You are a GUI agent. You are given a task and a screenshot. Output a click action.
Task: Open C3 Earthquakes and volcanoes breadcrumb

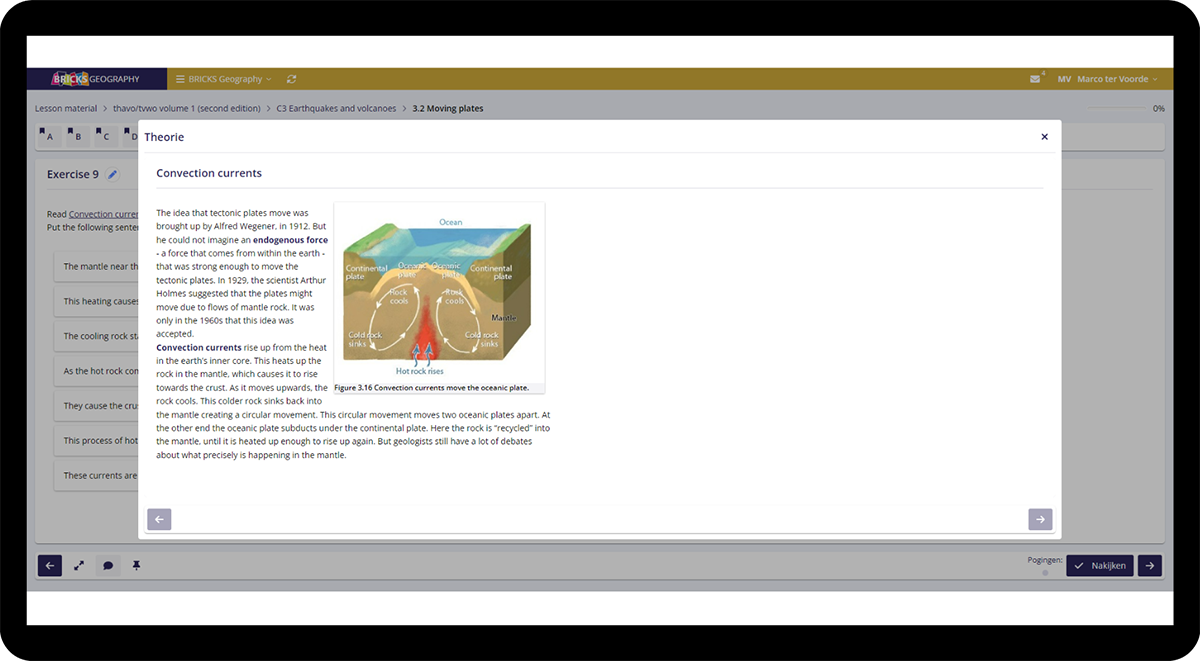[336, 108]
